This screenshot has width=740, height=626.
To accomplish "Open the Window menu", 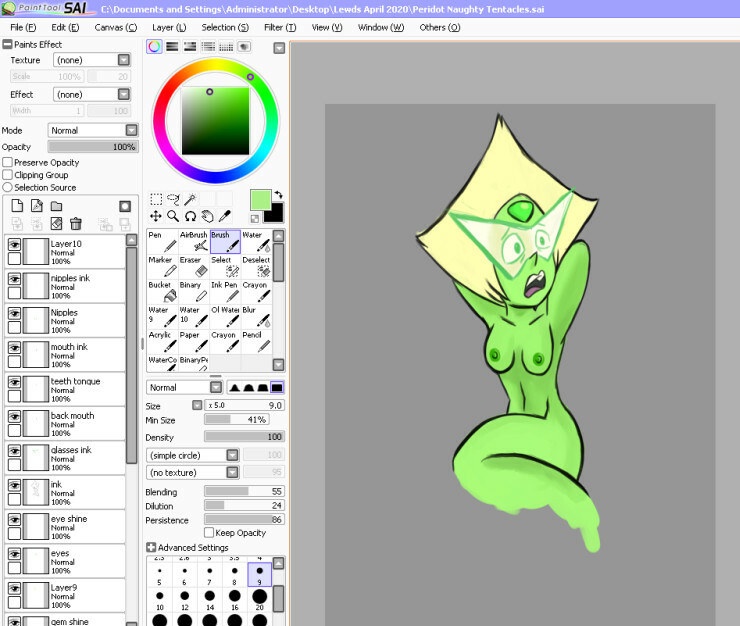I will (381, 27).
